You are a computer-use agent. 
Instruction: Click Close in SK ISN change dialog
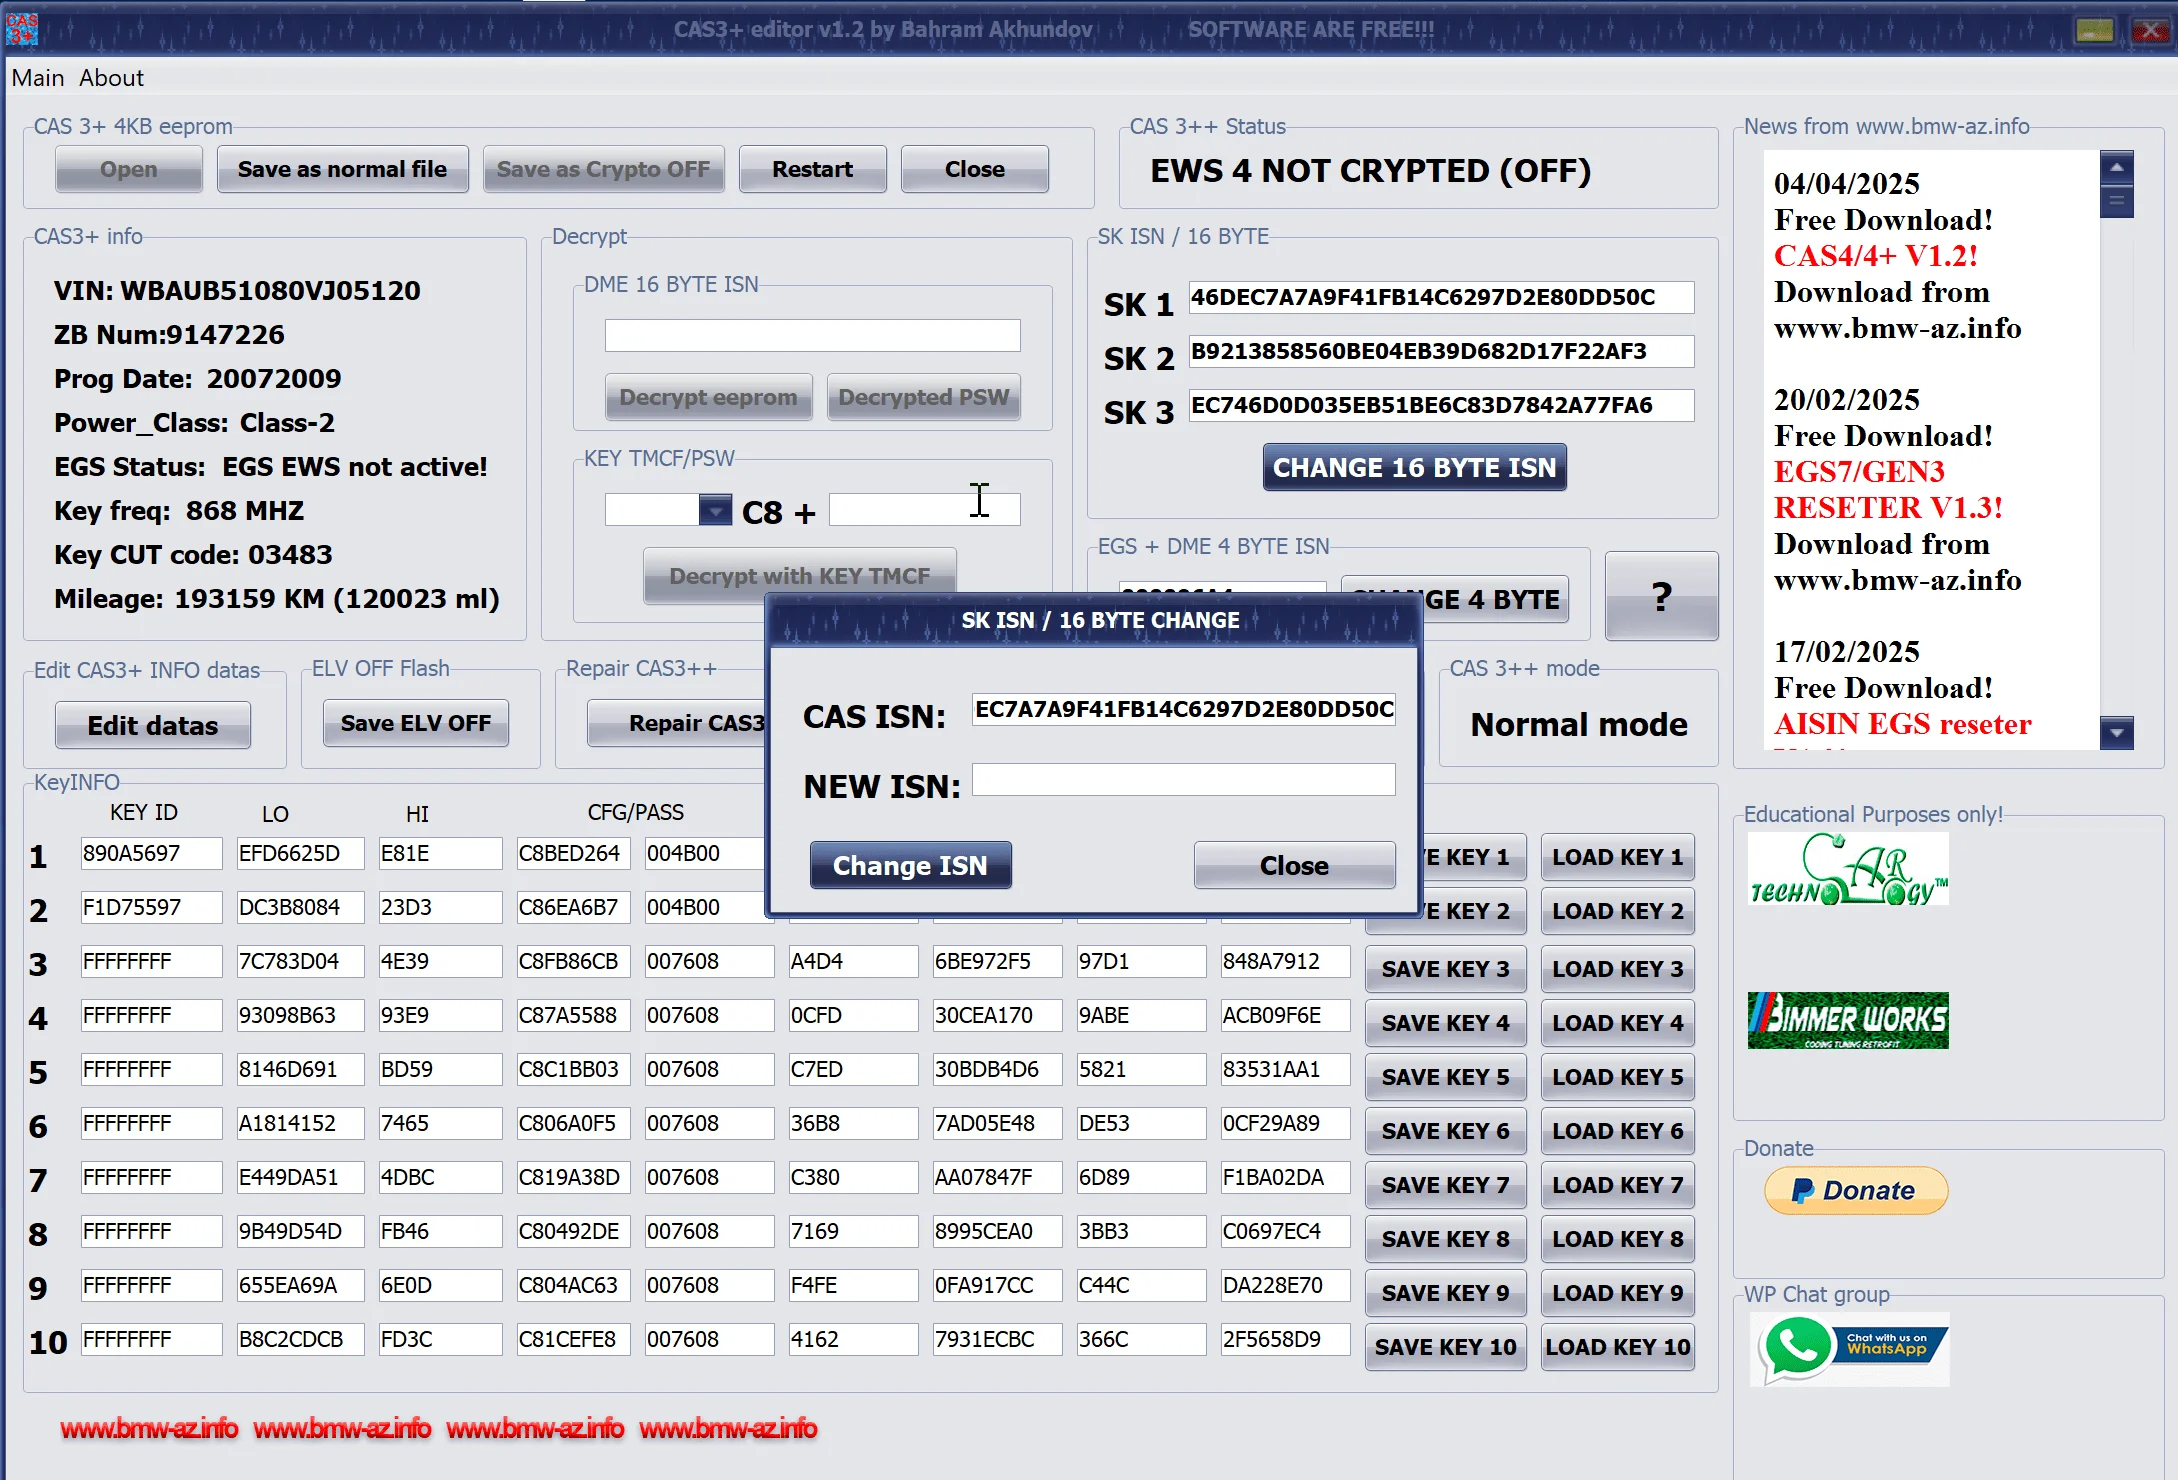(1294, 865)
